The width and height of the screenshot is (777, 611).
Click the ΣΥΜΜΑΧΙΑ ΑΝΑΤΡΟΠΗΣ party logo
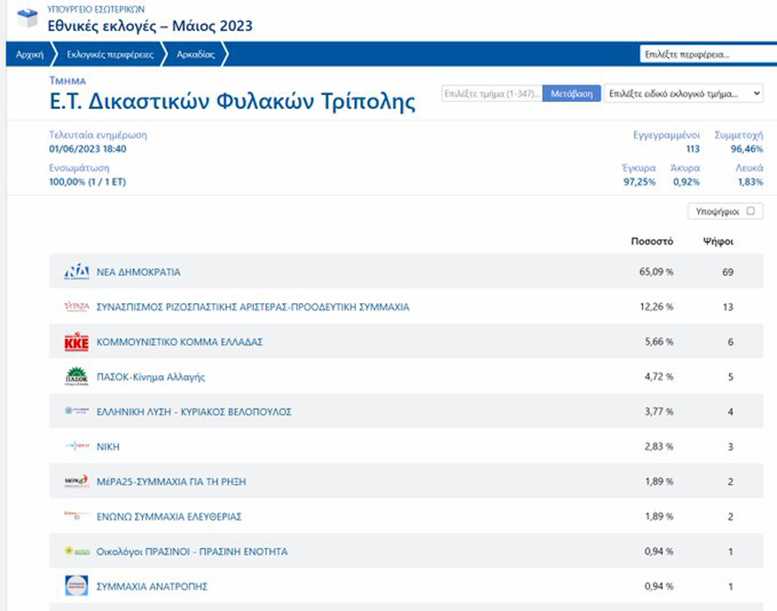(77, 586)
